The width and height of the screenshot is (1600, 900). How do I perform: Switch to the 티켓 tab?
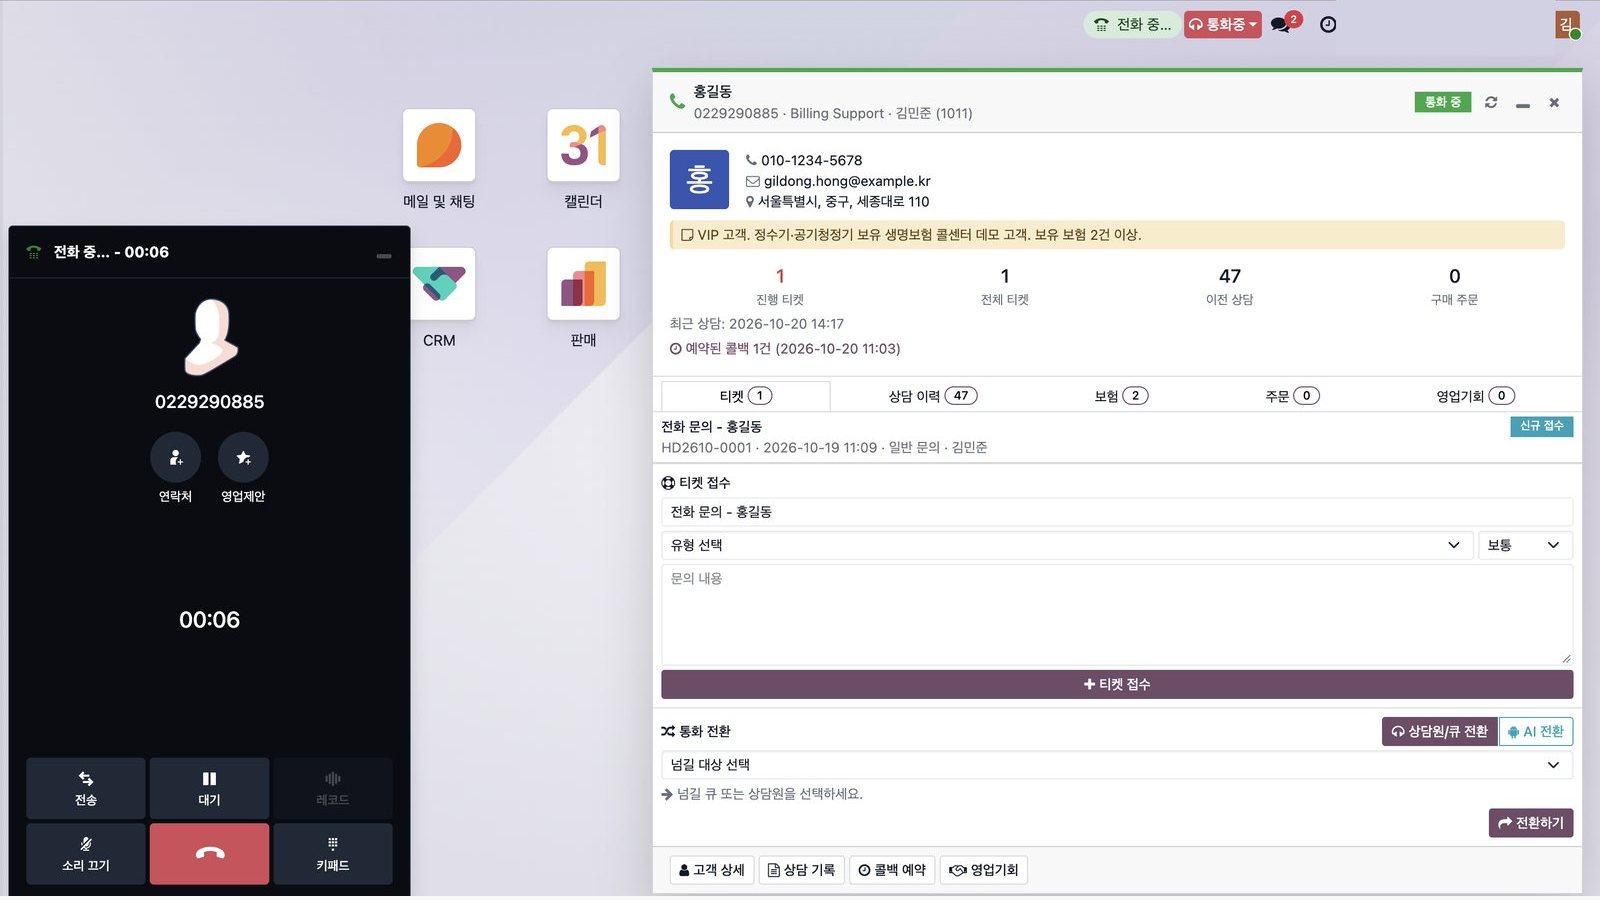[746, 396]
